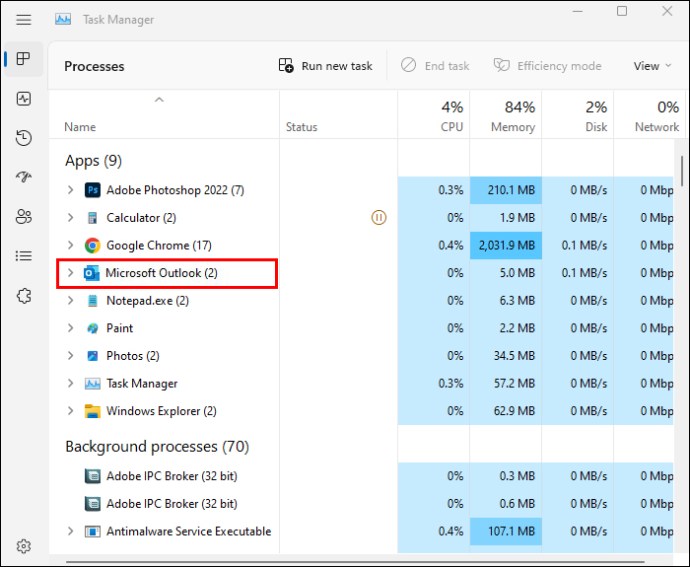Click the Run new task button
This screenshot has width=690, height=567.
click(325, 66)
